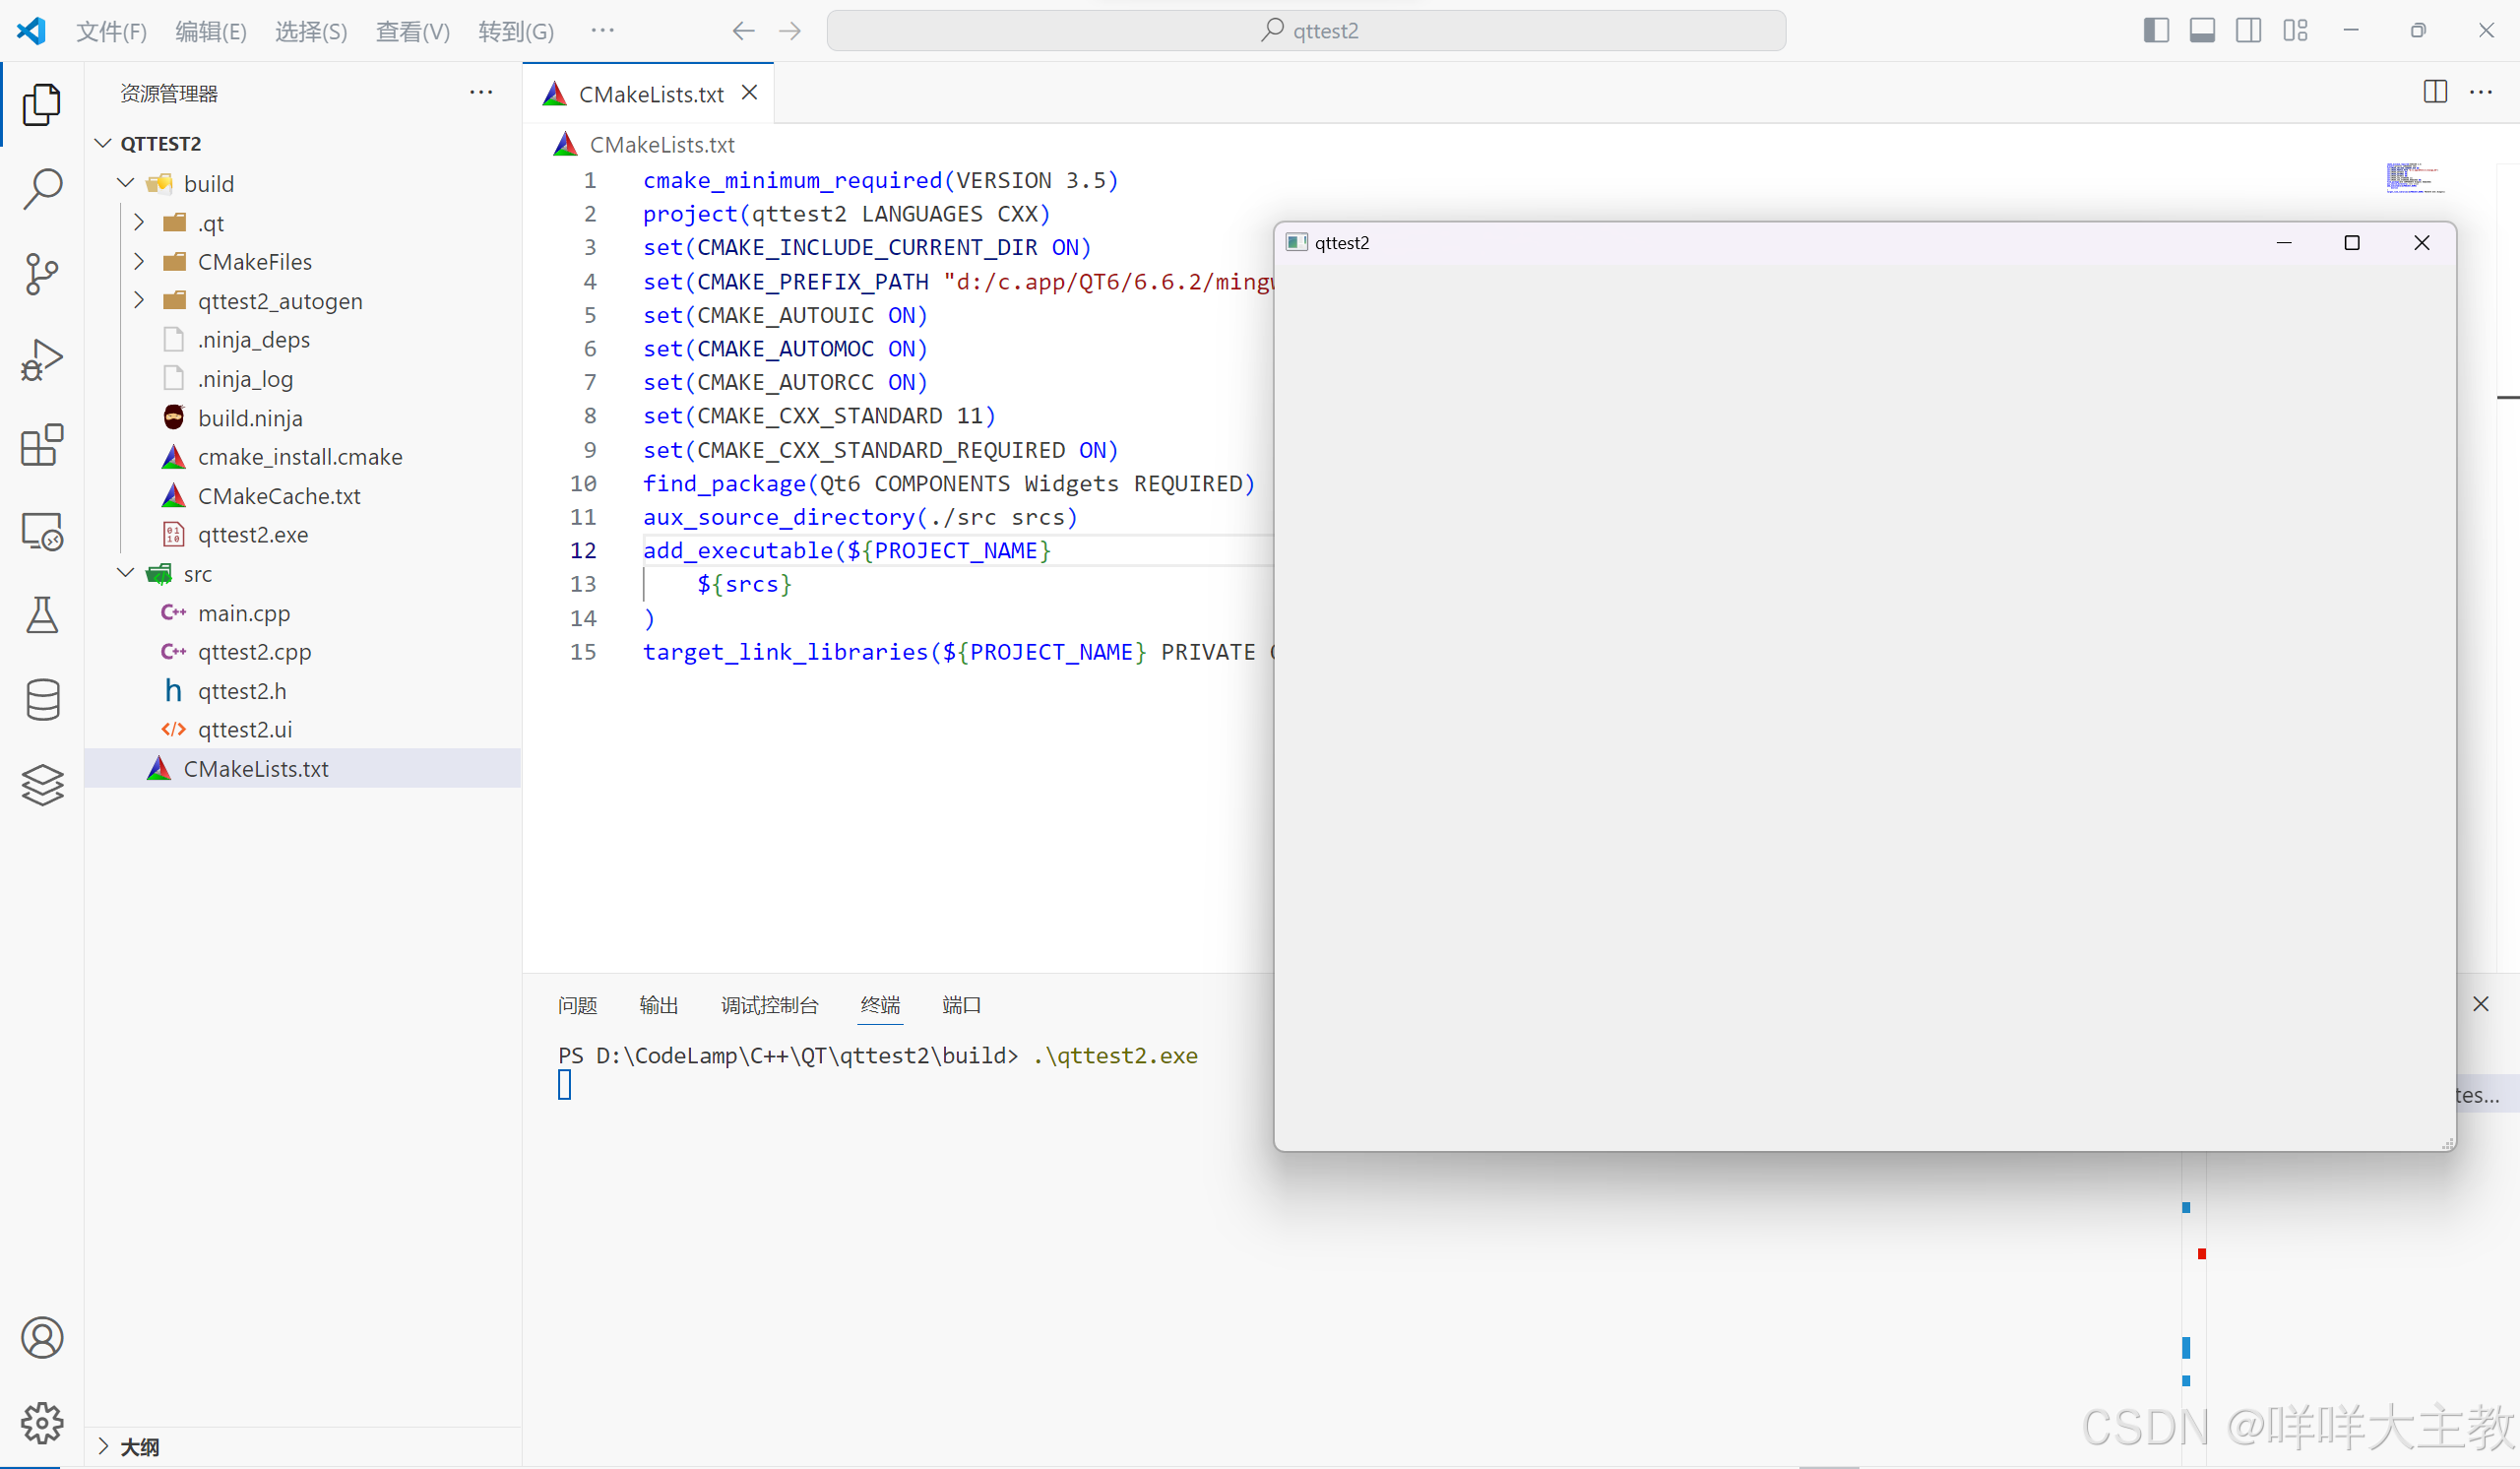2520x1469 pixels.
Task: Open cmake_install.cmake file
Action: (300, 456)
